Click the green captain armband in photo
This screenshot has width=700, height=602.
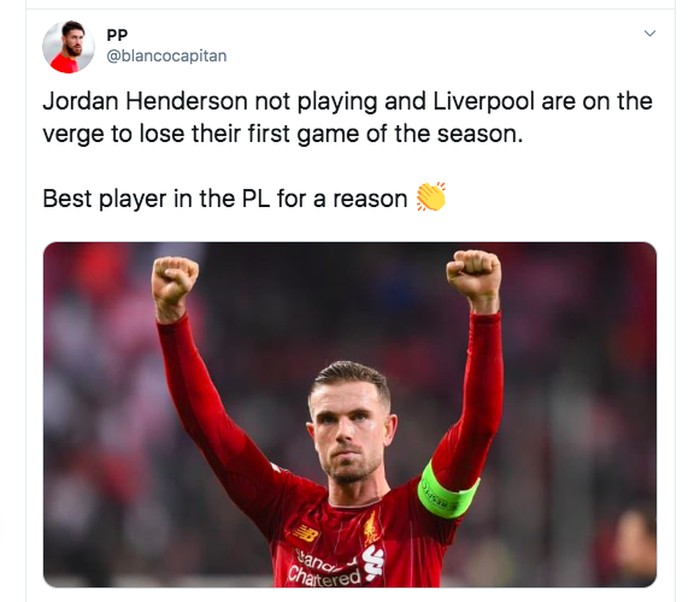point(447,491)
